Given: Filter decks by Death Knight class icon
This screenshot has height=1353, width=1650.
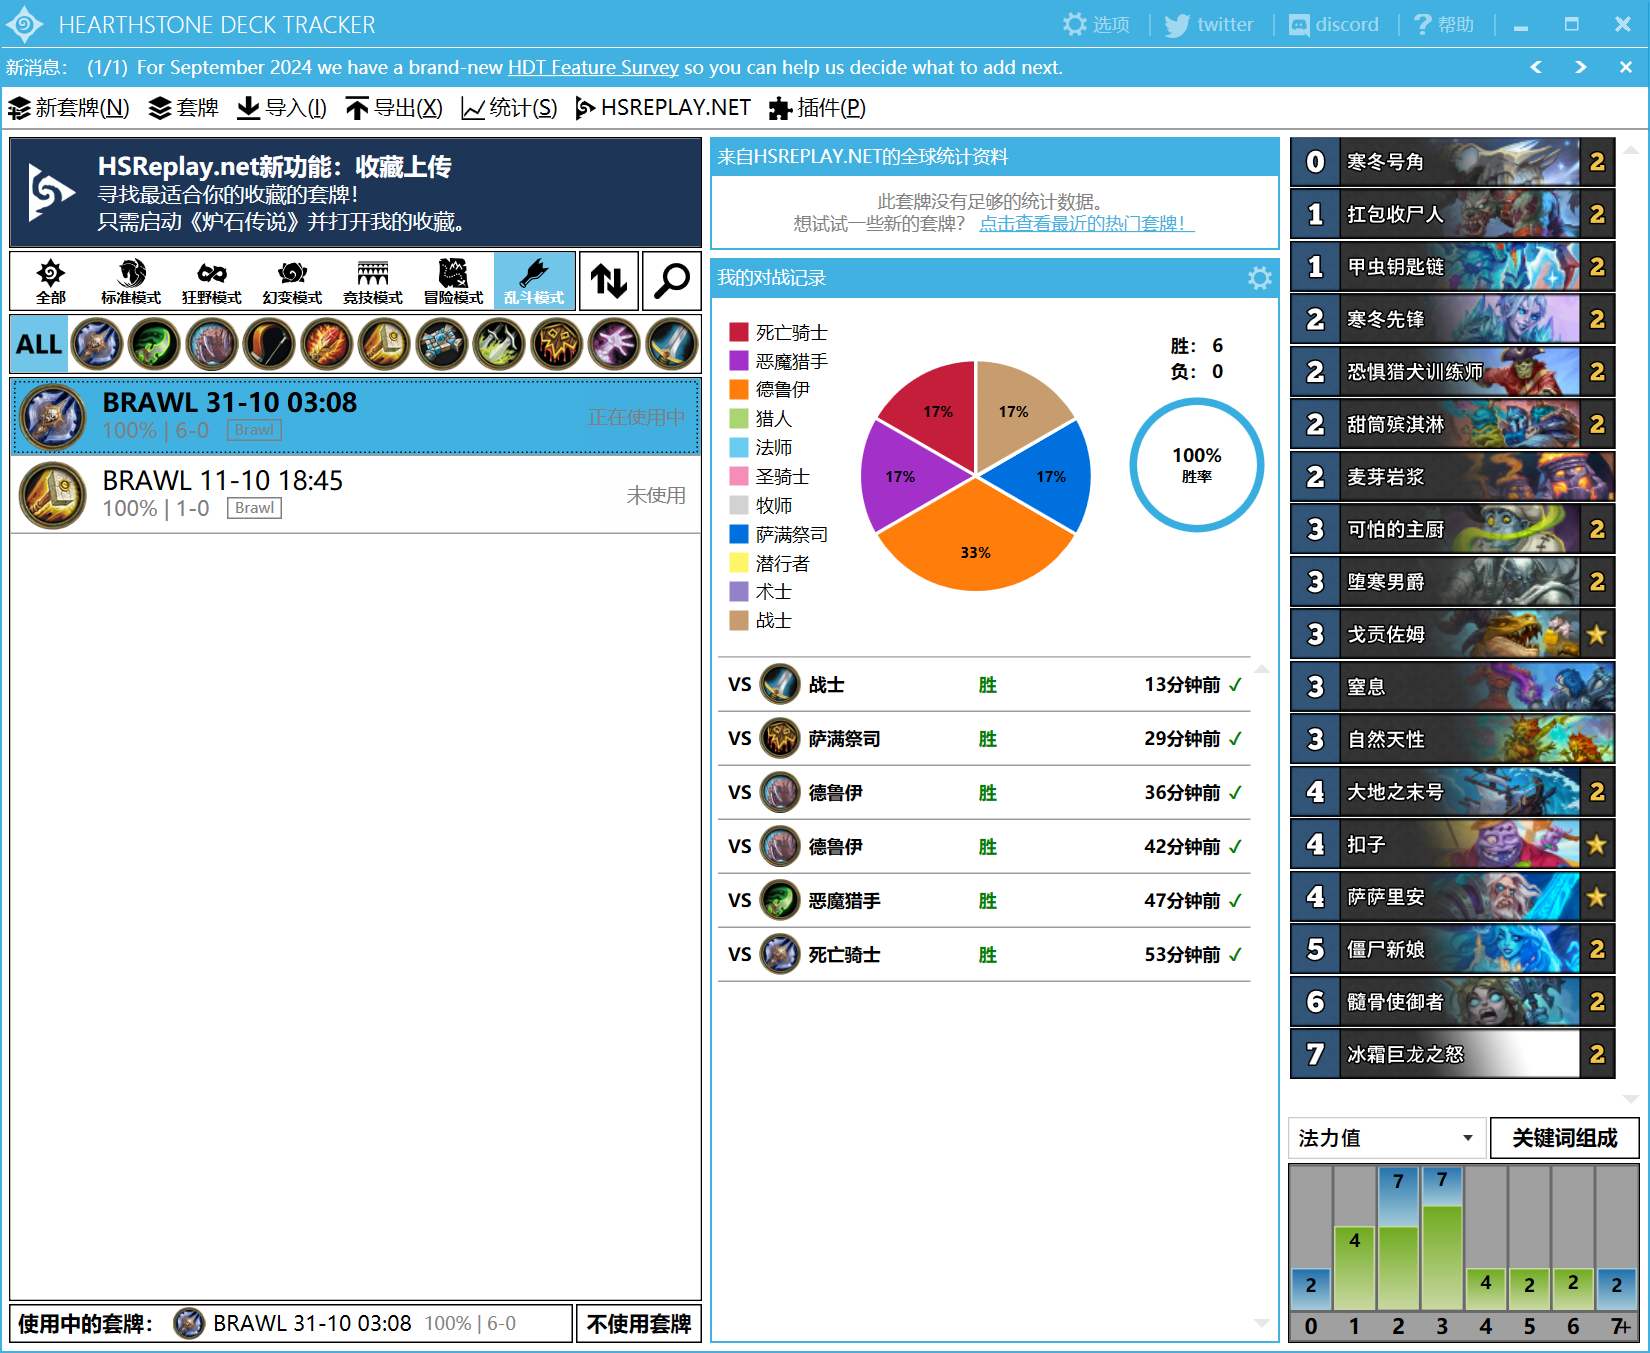Looking at the screenshot, I should click(x=97, y=344).
